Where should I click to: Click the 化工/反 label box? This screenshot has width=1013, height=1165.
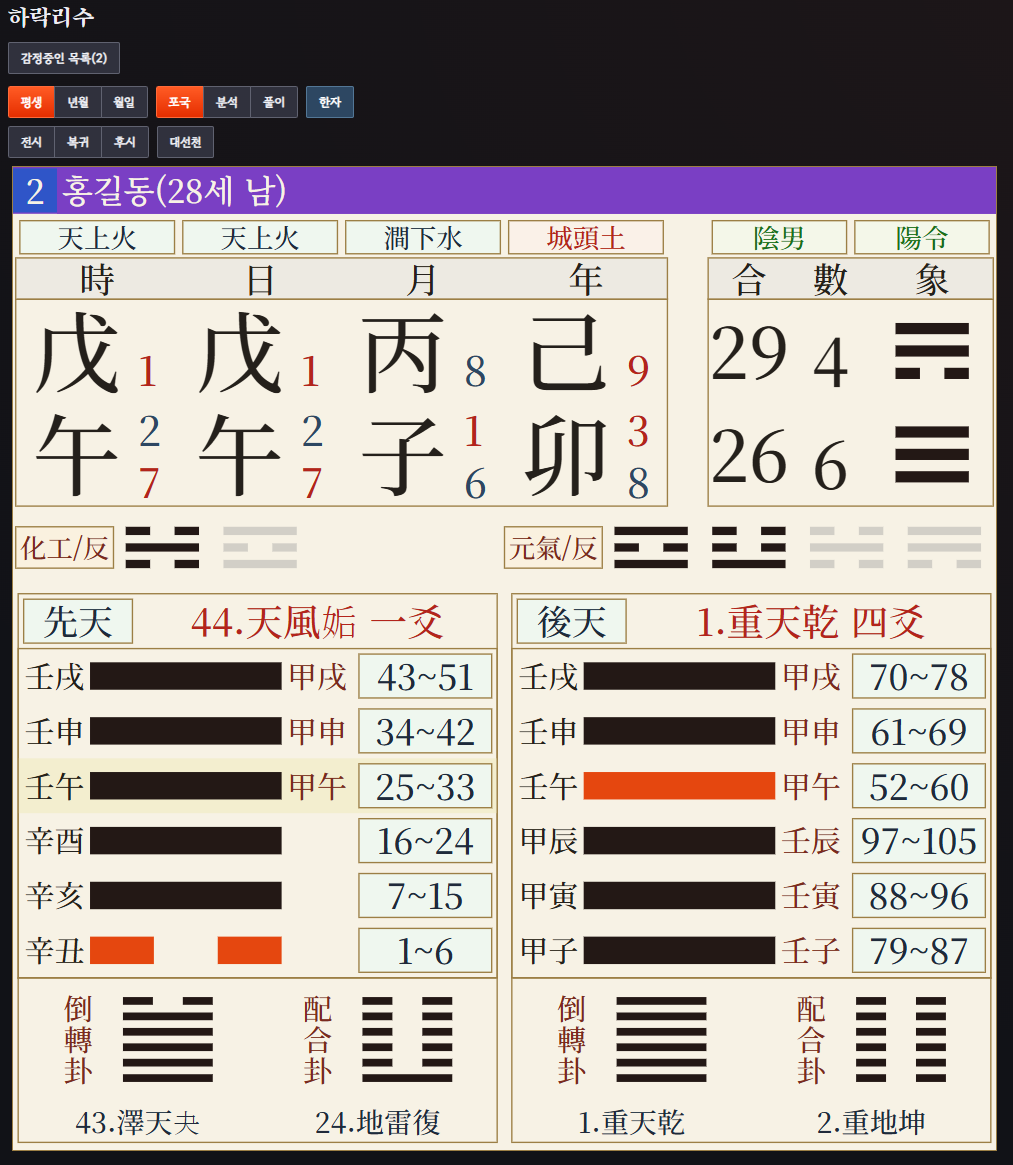[65, 548]
